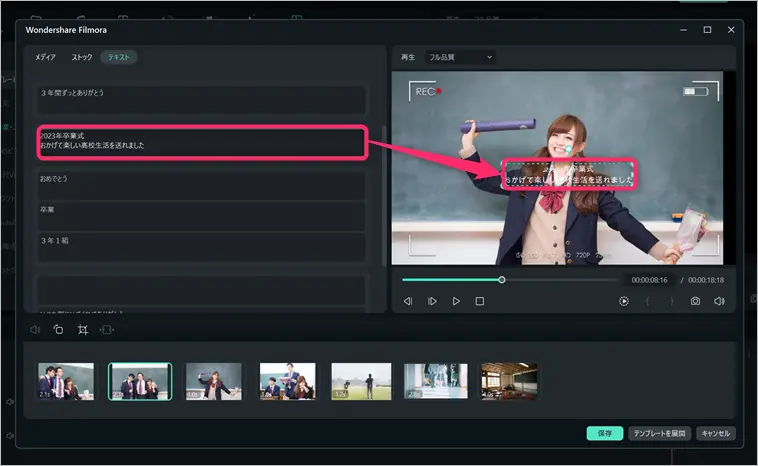
Task: Click the 3年間ずっとありがとう text field
Action: (x=202, y=100)
